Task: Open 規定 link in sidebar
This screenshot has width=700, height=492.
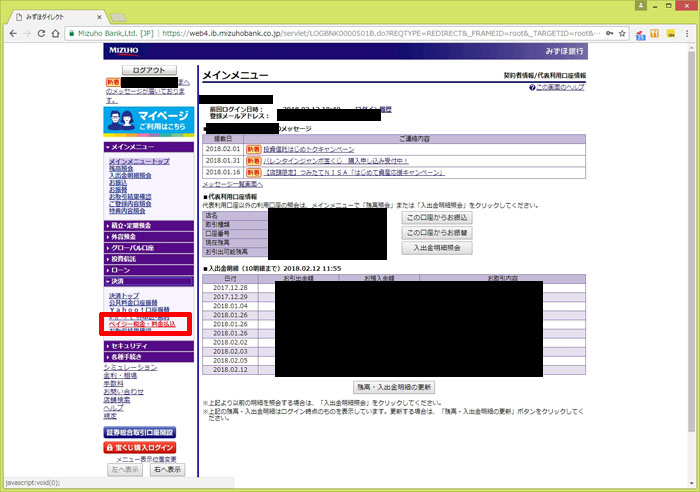Action: (110, 416)
